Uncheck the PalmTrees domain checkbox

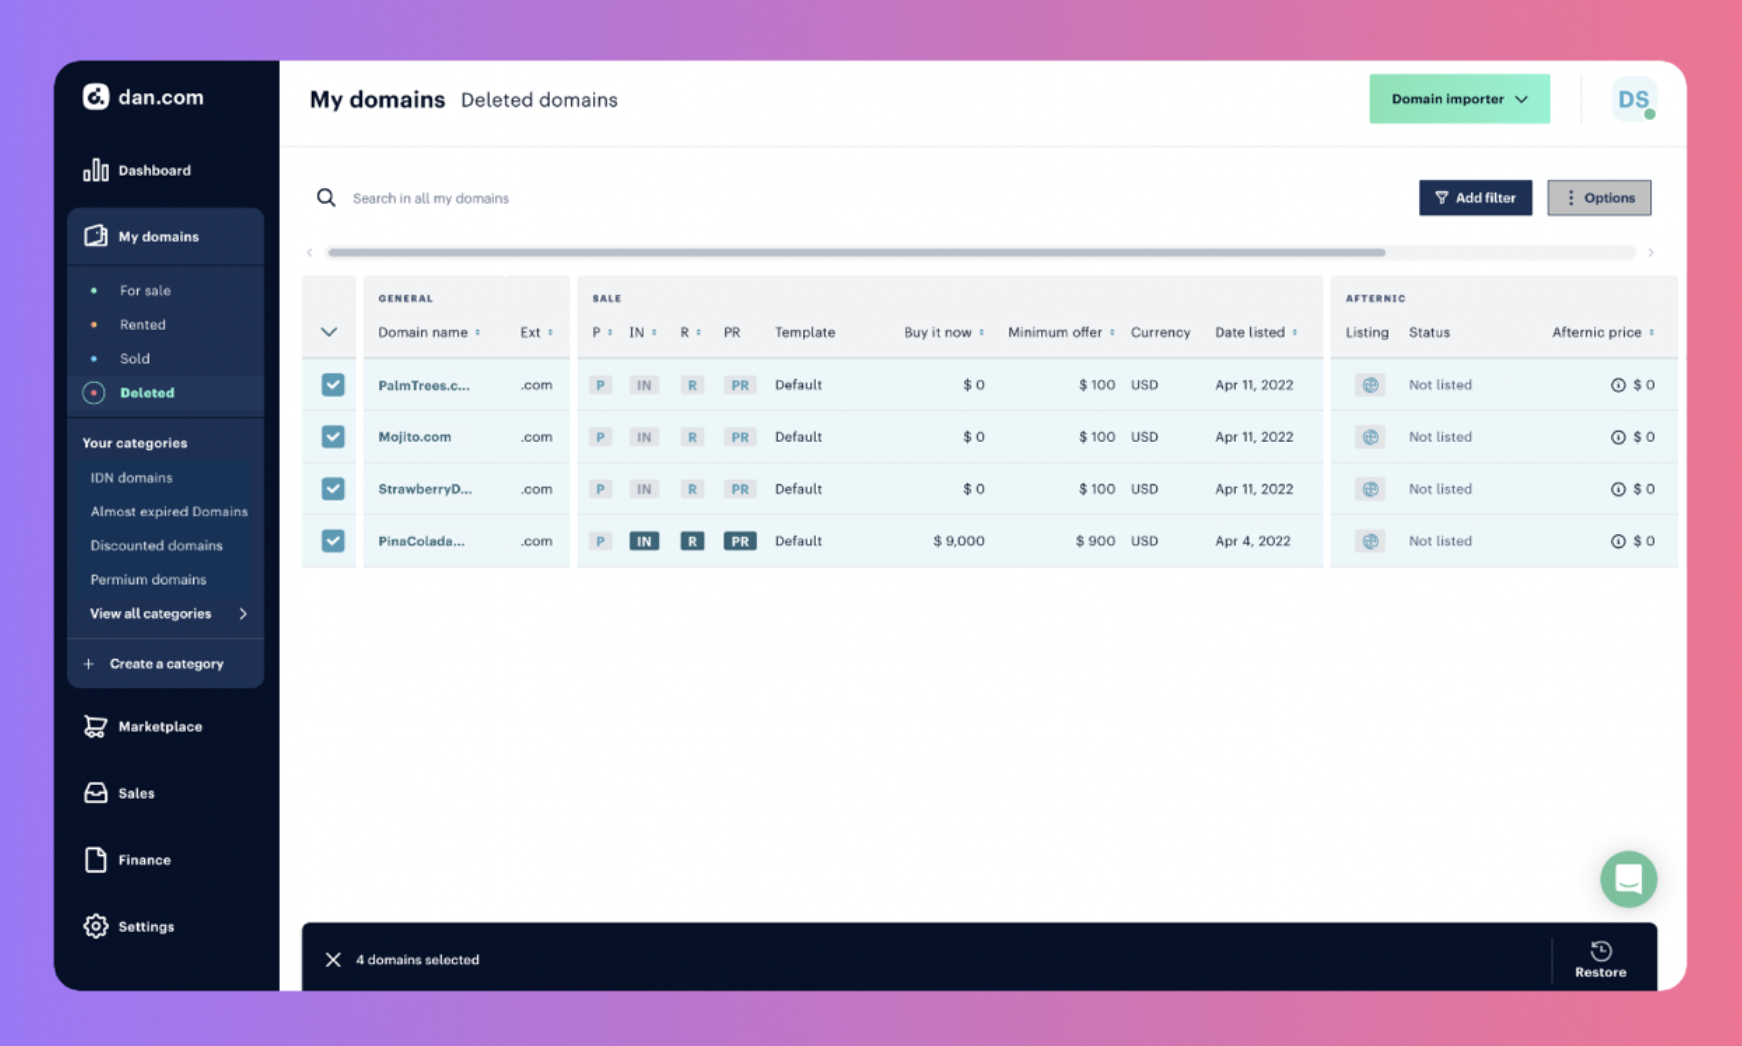point(333,385)
